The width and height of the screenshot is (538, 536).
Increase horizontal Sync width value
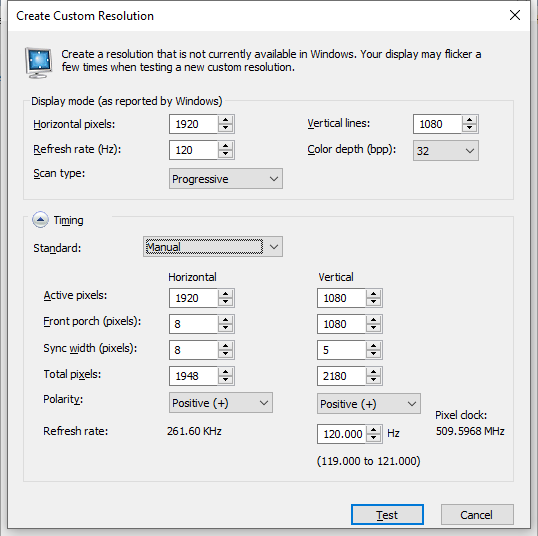coord(225,346)
